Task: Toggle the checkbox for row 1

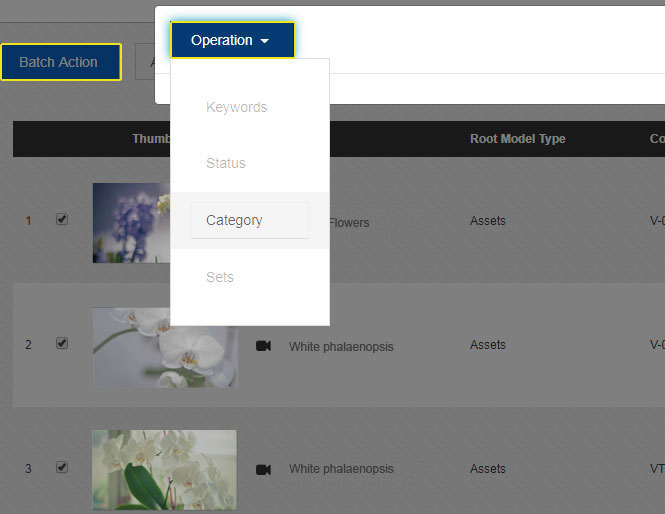Action: (62, 220)
